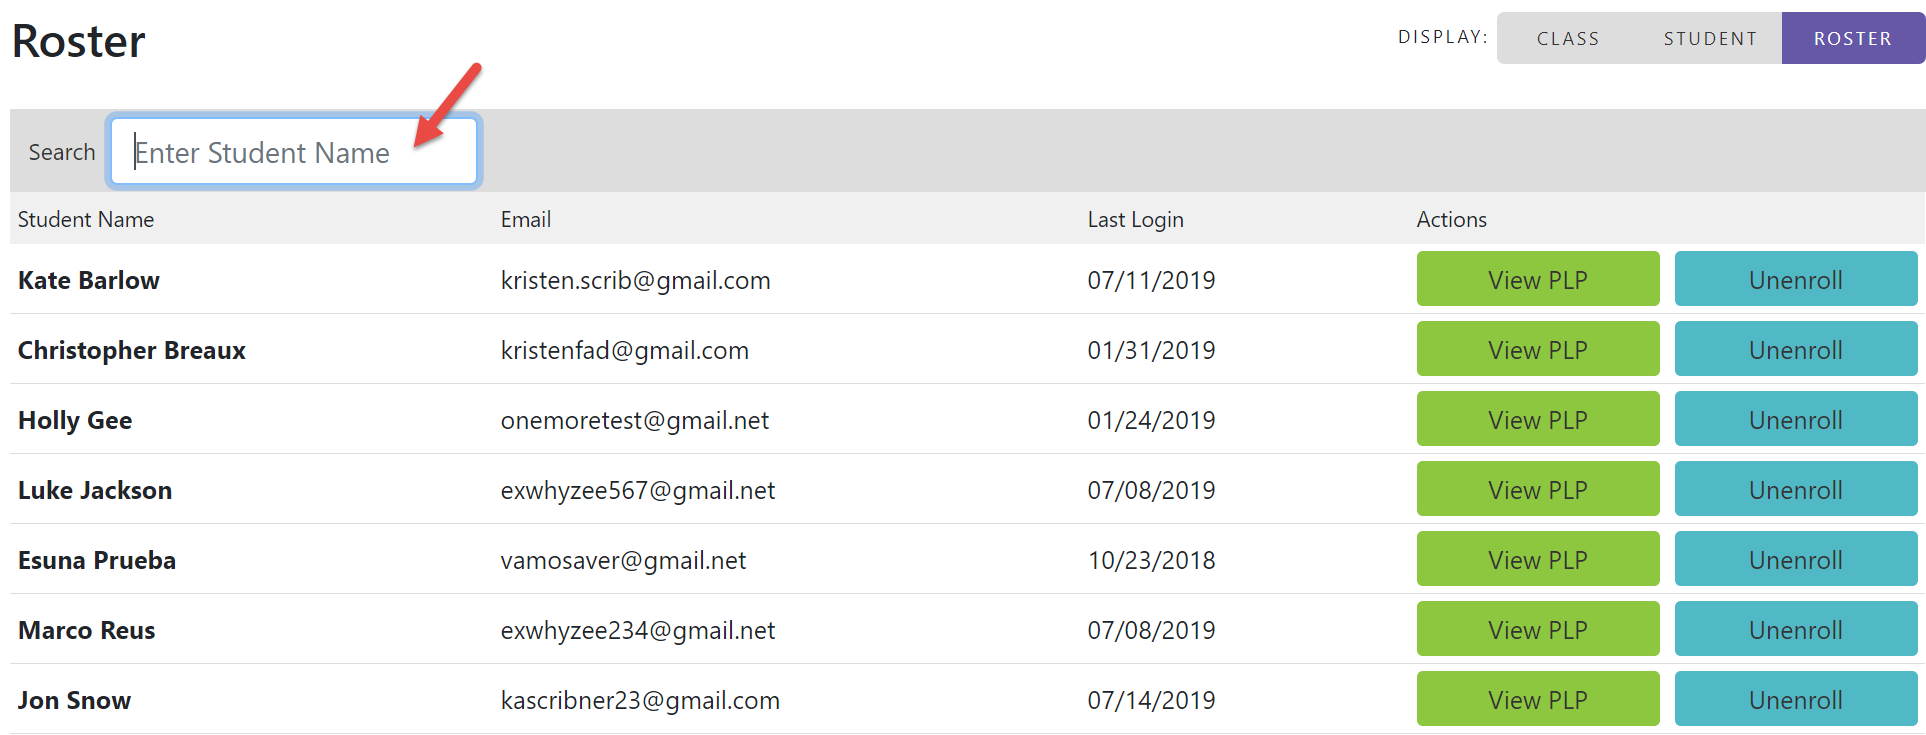This screenshot has height=735, width=1926.
Task: Open Marco Reus's PLP
Action: tap(1537, 629)
